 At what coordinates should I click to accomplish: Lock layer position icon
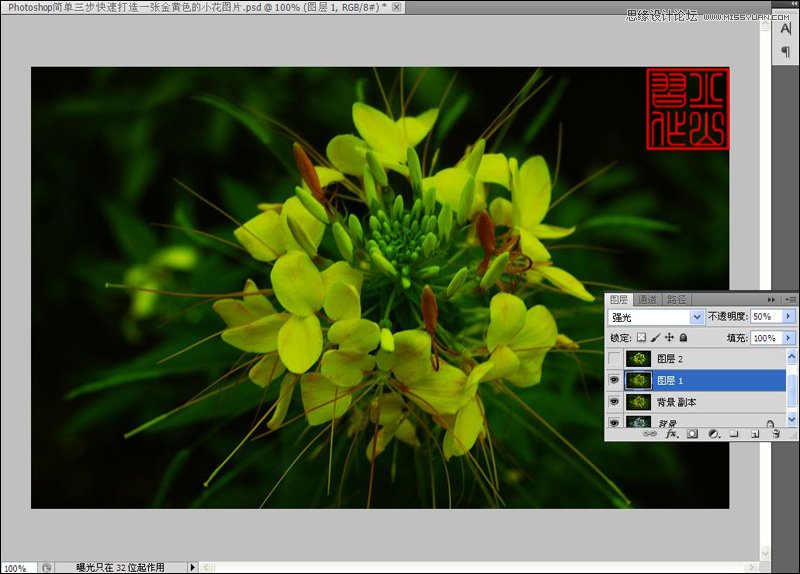tap(669, 338)
